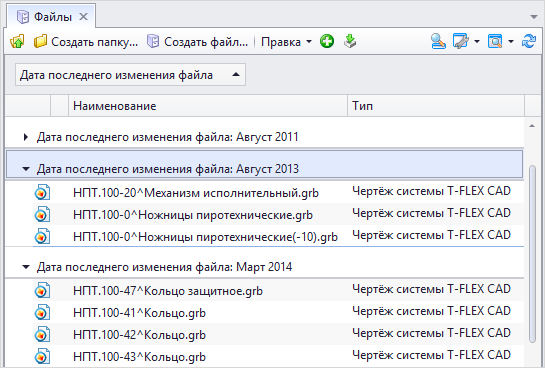
Task: Sort by the Наименование column header
Action: click(x=208, y=106)
